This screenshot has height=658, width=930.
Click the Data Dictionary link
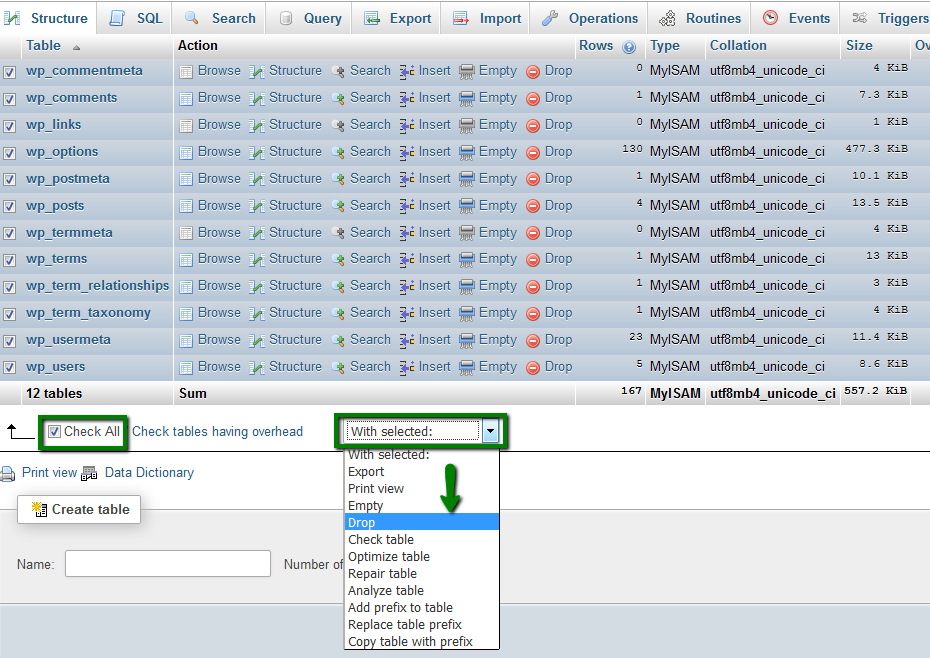[x=149, y=472]
